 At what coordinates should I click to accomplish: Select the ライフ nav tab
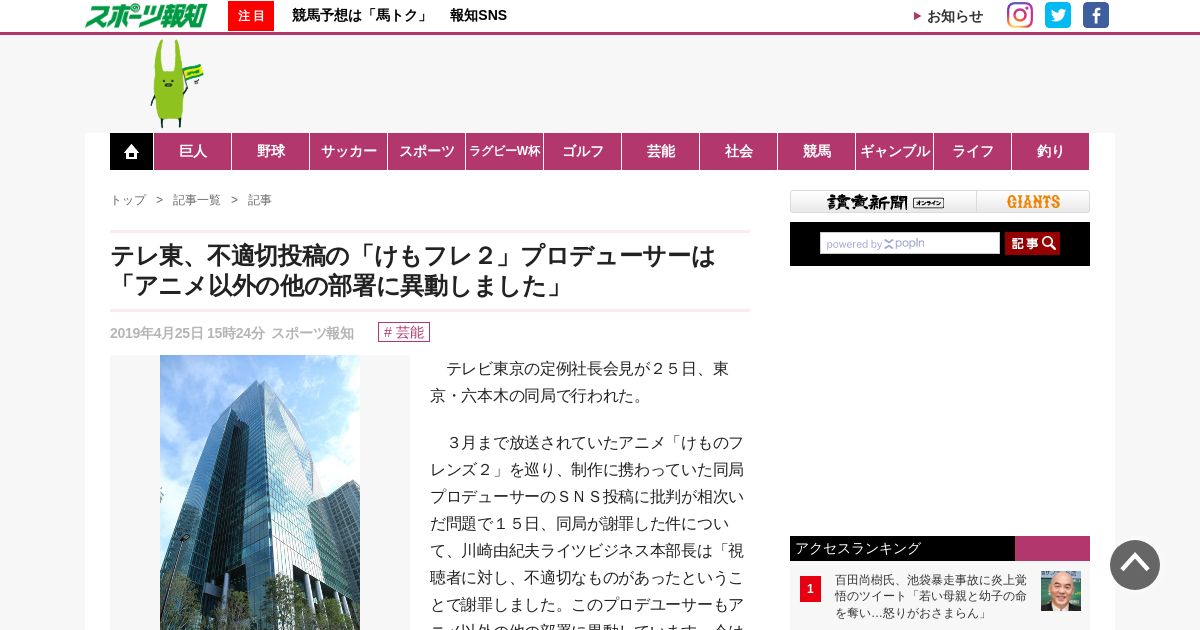coord(973,152)
